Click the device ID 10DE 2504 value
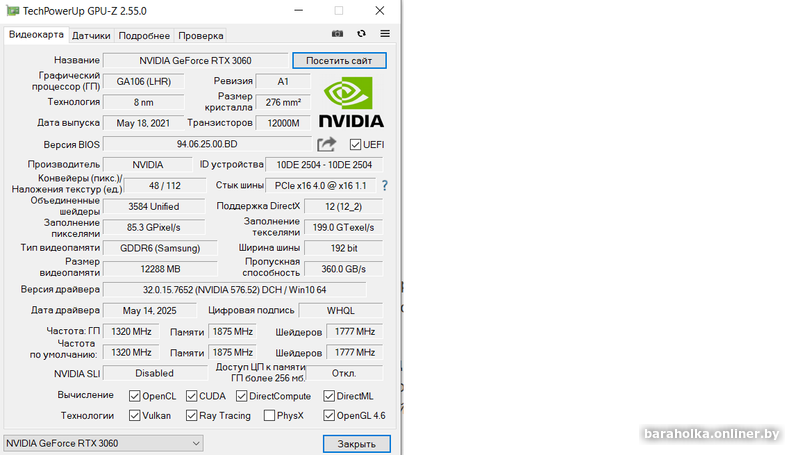Image resolution: width=800 pixels, height=455 pixels. [324, 165]
